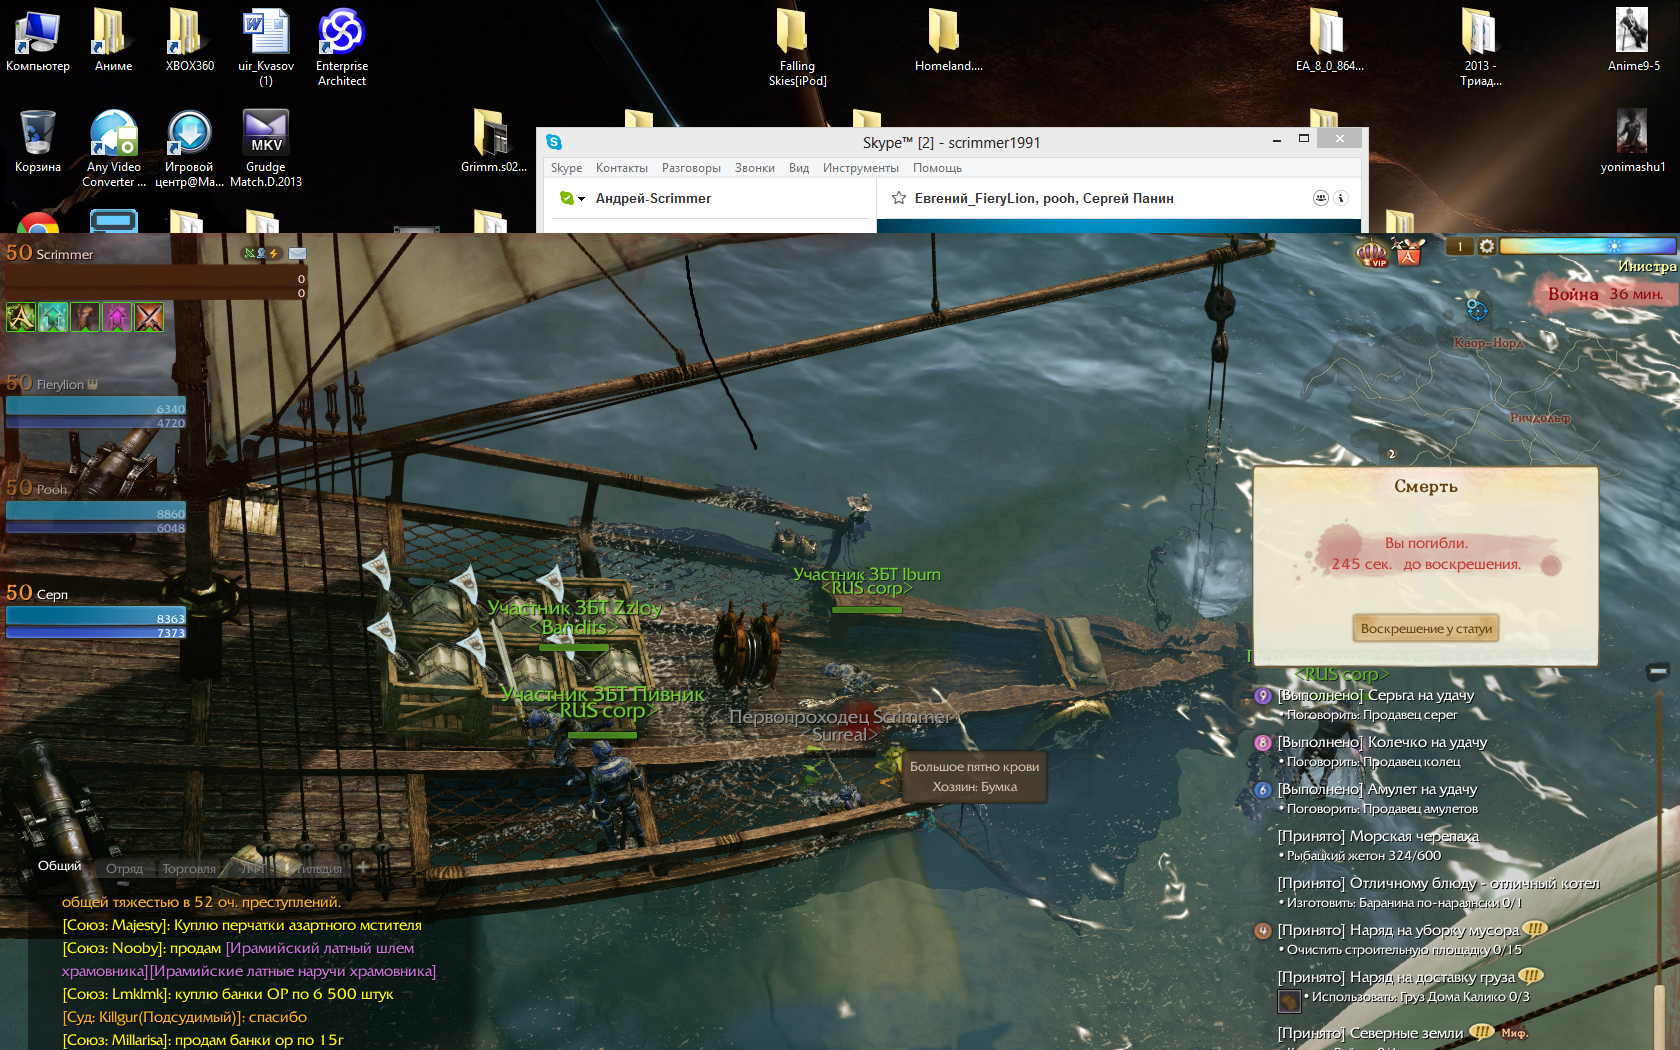
Task: Open Any Video Converter shortcut
Action: click(x=114, y=148)
